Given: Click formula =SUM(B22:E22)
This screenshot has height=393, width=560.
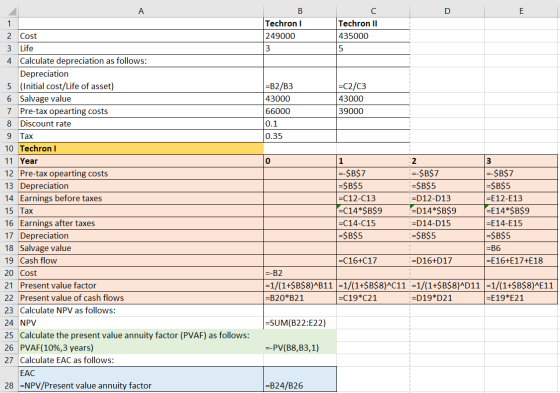Looking at the screenshot, I should [x=300, y=323].
